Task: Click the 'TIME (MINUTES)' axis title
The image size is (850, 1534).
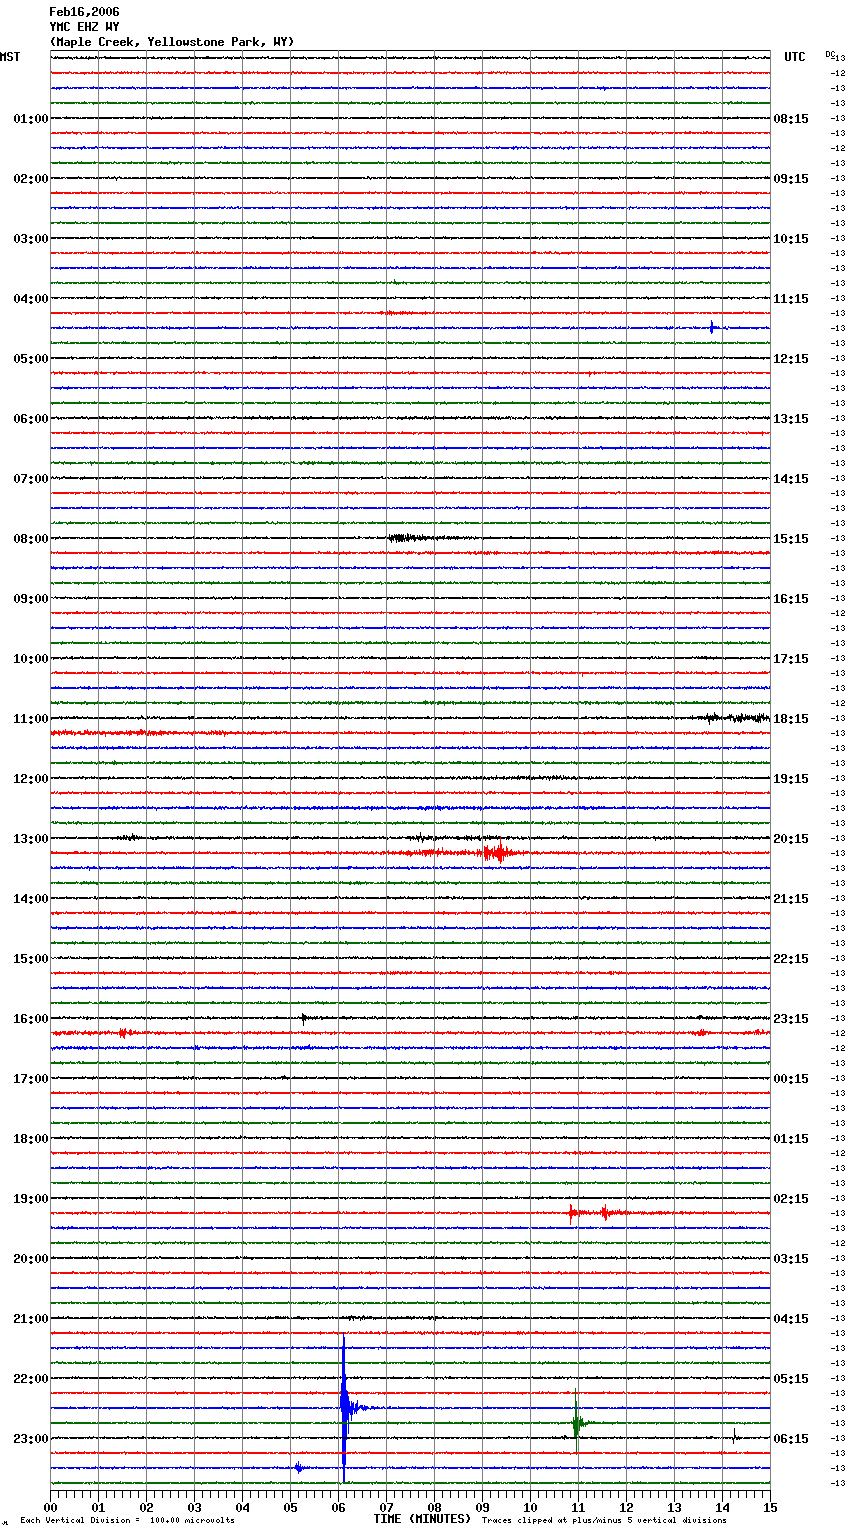Action: [x=422, y=1519]
